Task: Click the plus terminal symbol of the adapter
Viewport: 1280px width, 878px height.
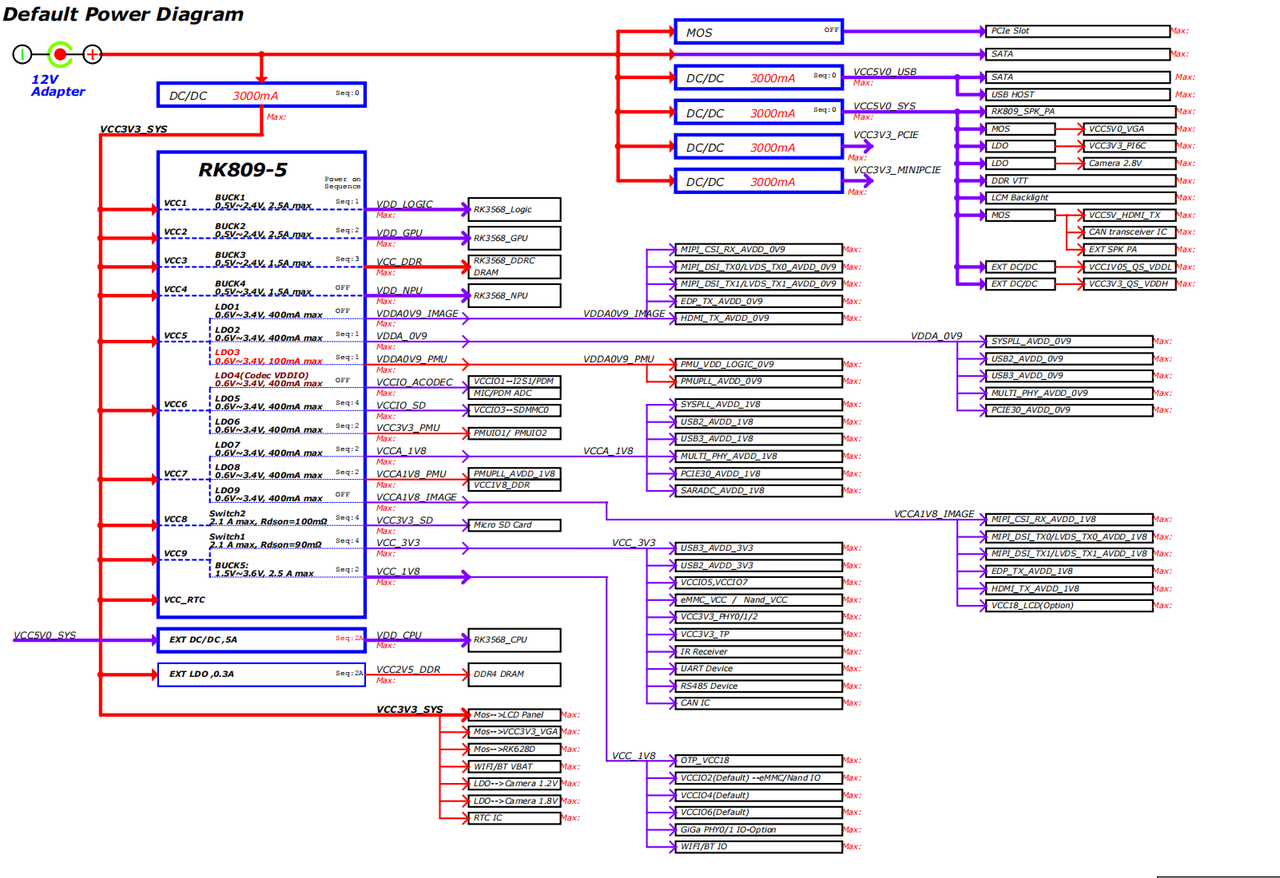Action: [x=92, y=55]
